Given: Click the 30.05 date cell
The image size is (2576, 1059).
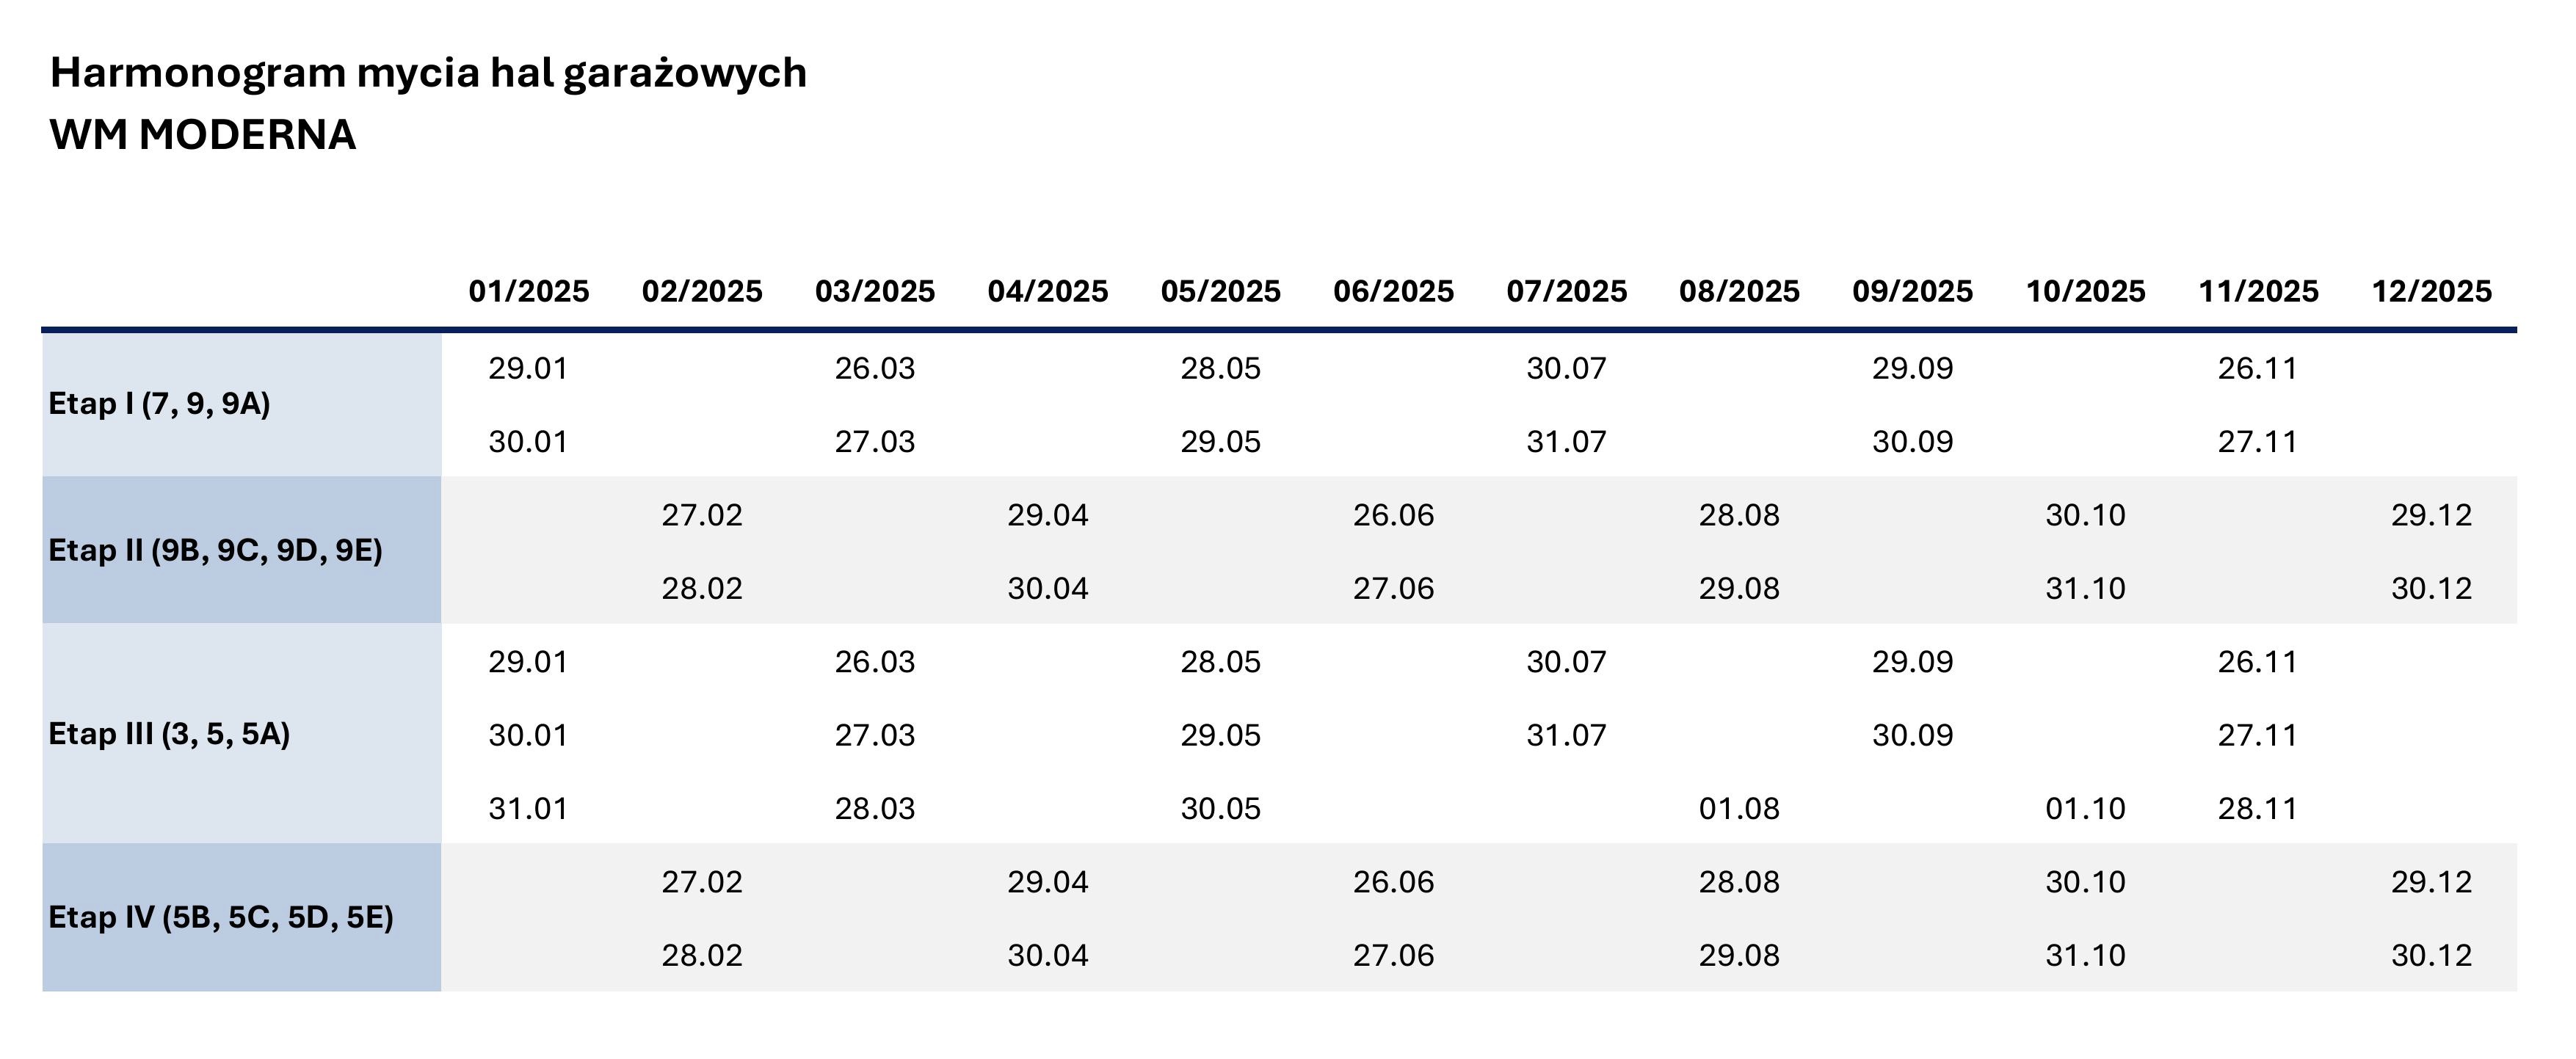Looking at the screenshot, I should (x=1220, y=808).
